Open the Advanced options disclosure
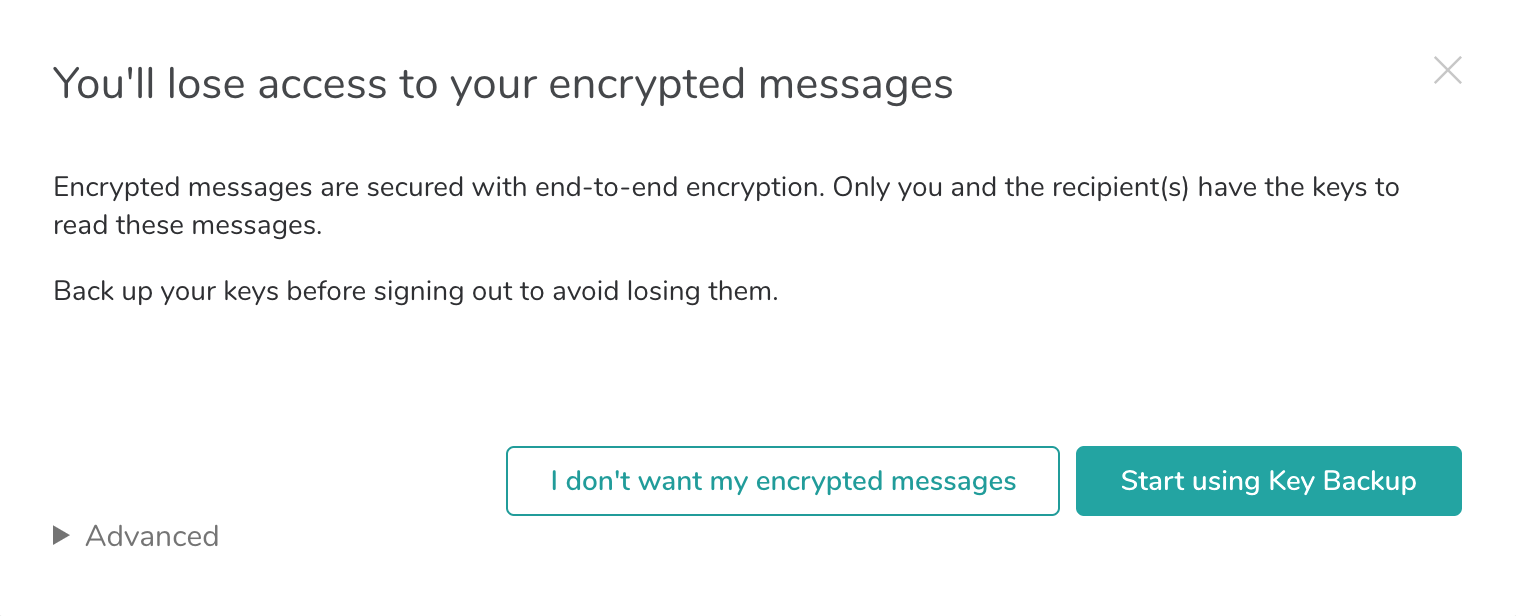Screen dimensions: 1516x616 (x=136, y=536)
